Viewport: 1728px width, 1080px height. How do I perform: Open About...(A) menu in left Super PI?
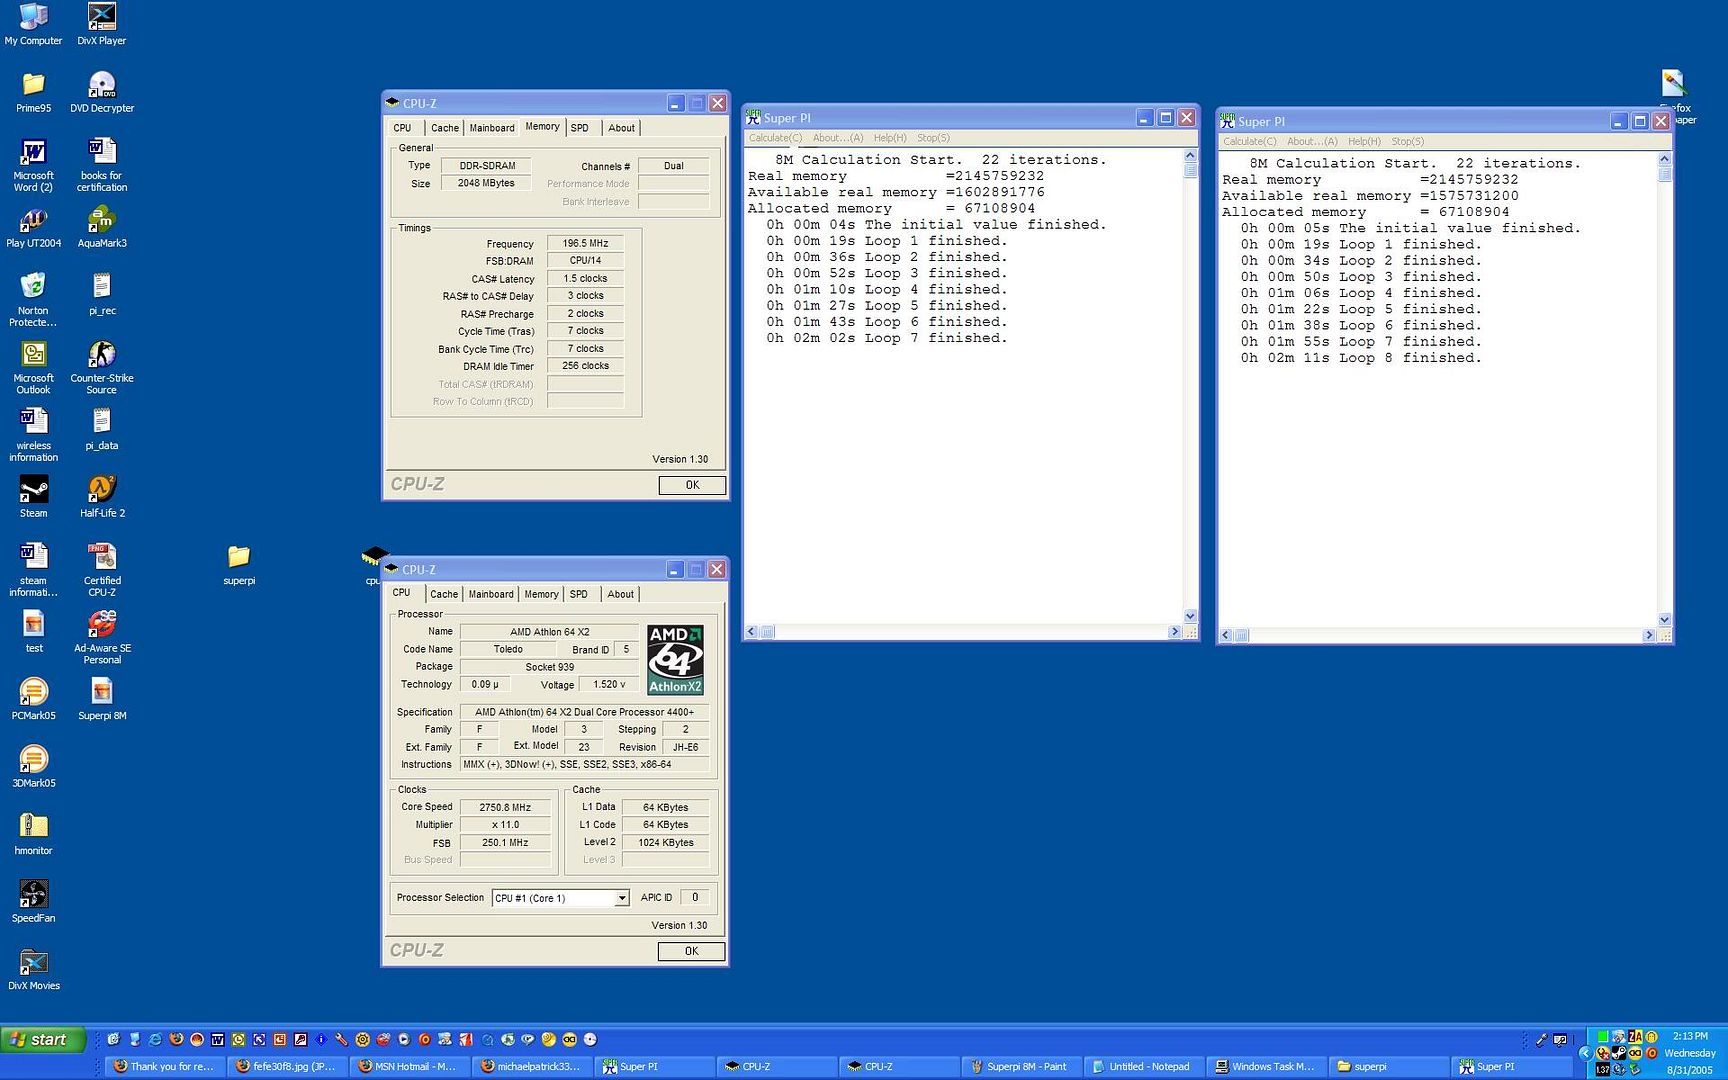tap(837, 138)
